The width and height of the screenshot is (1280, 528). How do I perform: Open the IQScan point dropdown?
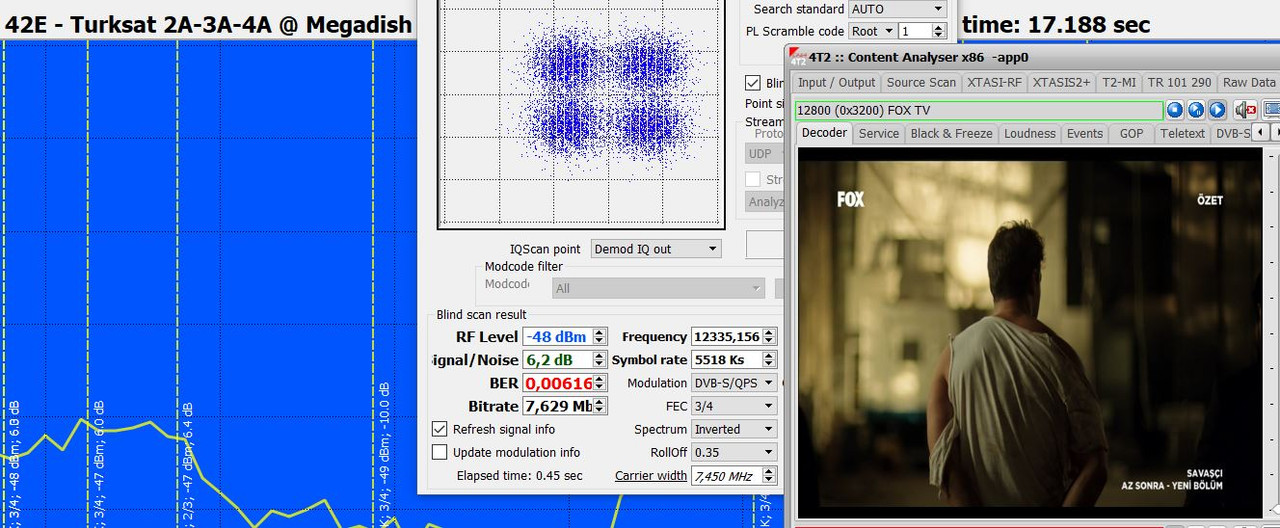656,249
